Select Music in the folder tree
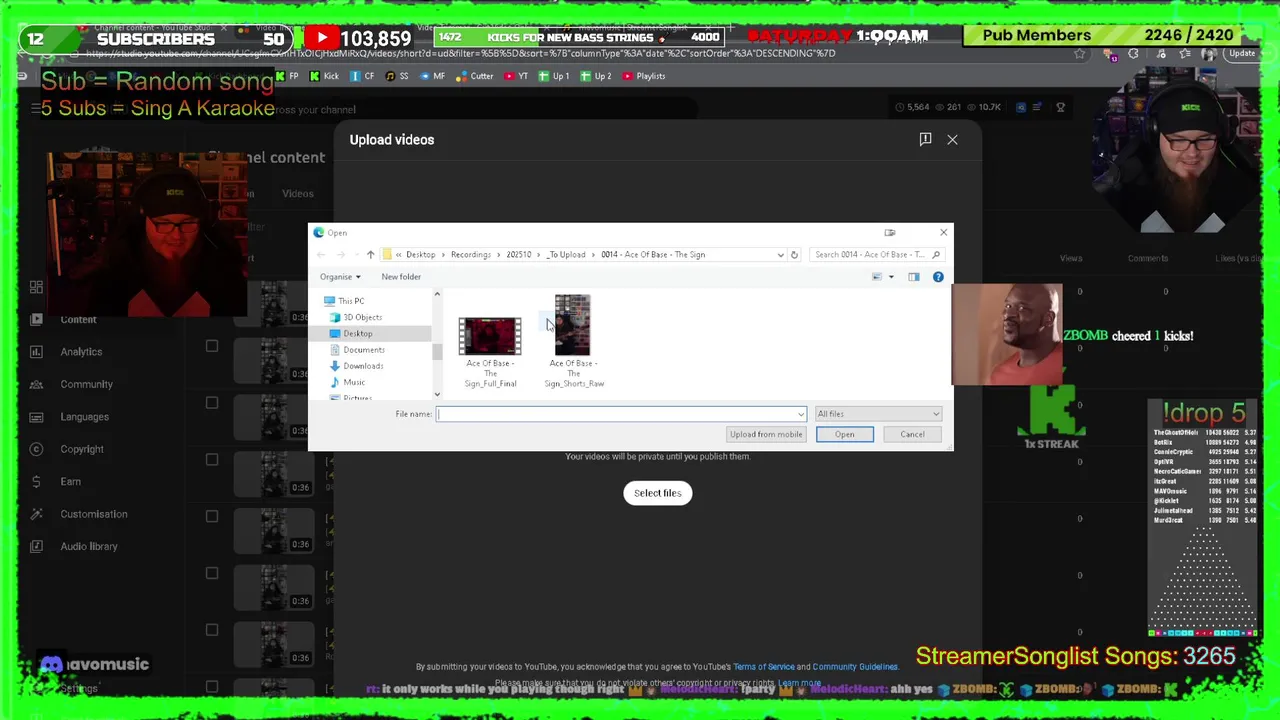The image size is (1280, 720). tap(347, 382)
